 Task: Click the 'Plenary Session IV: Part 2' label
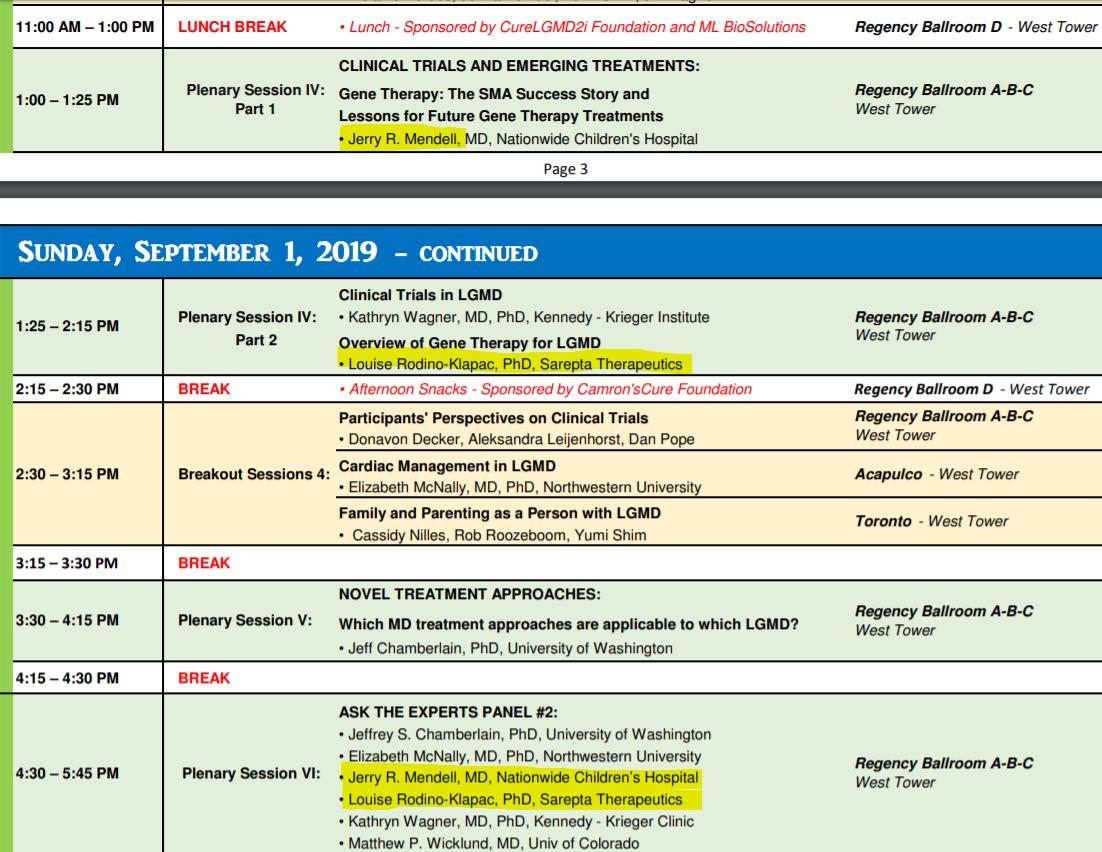247,328
